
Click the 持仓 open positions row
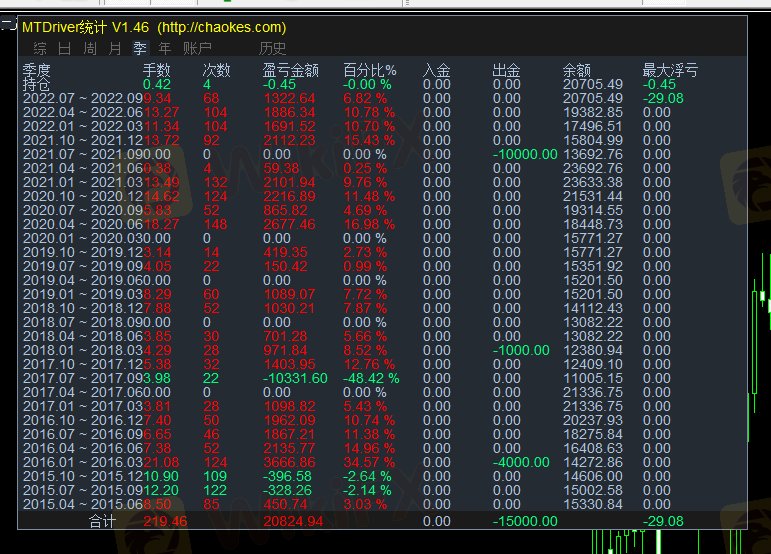(x=37, y=85)
